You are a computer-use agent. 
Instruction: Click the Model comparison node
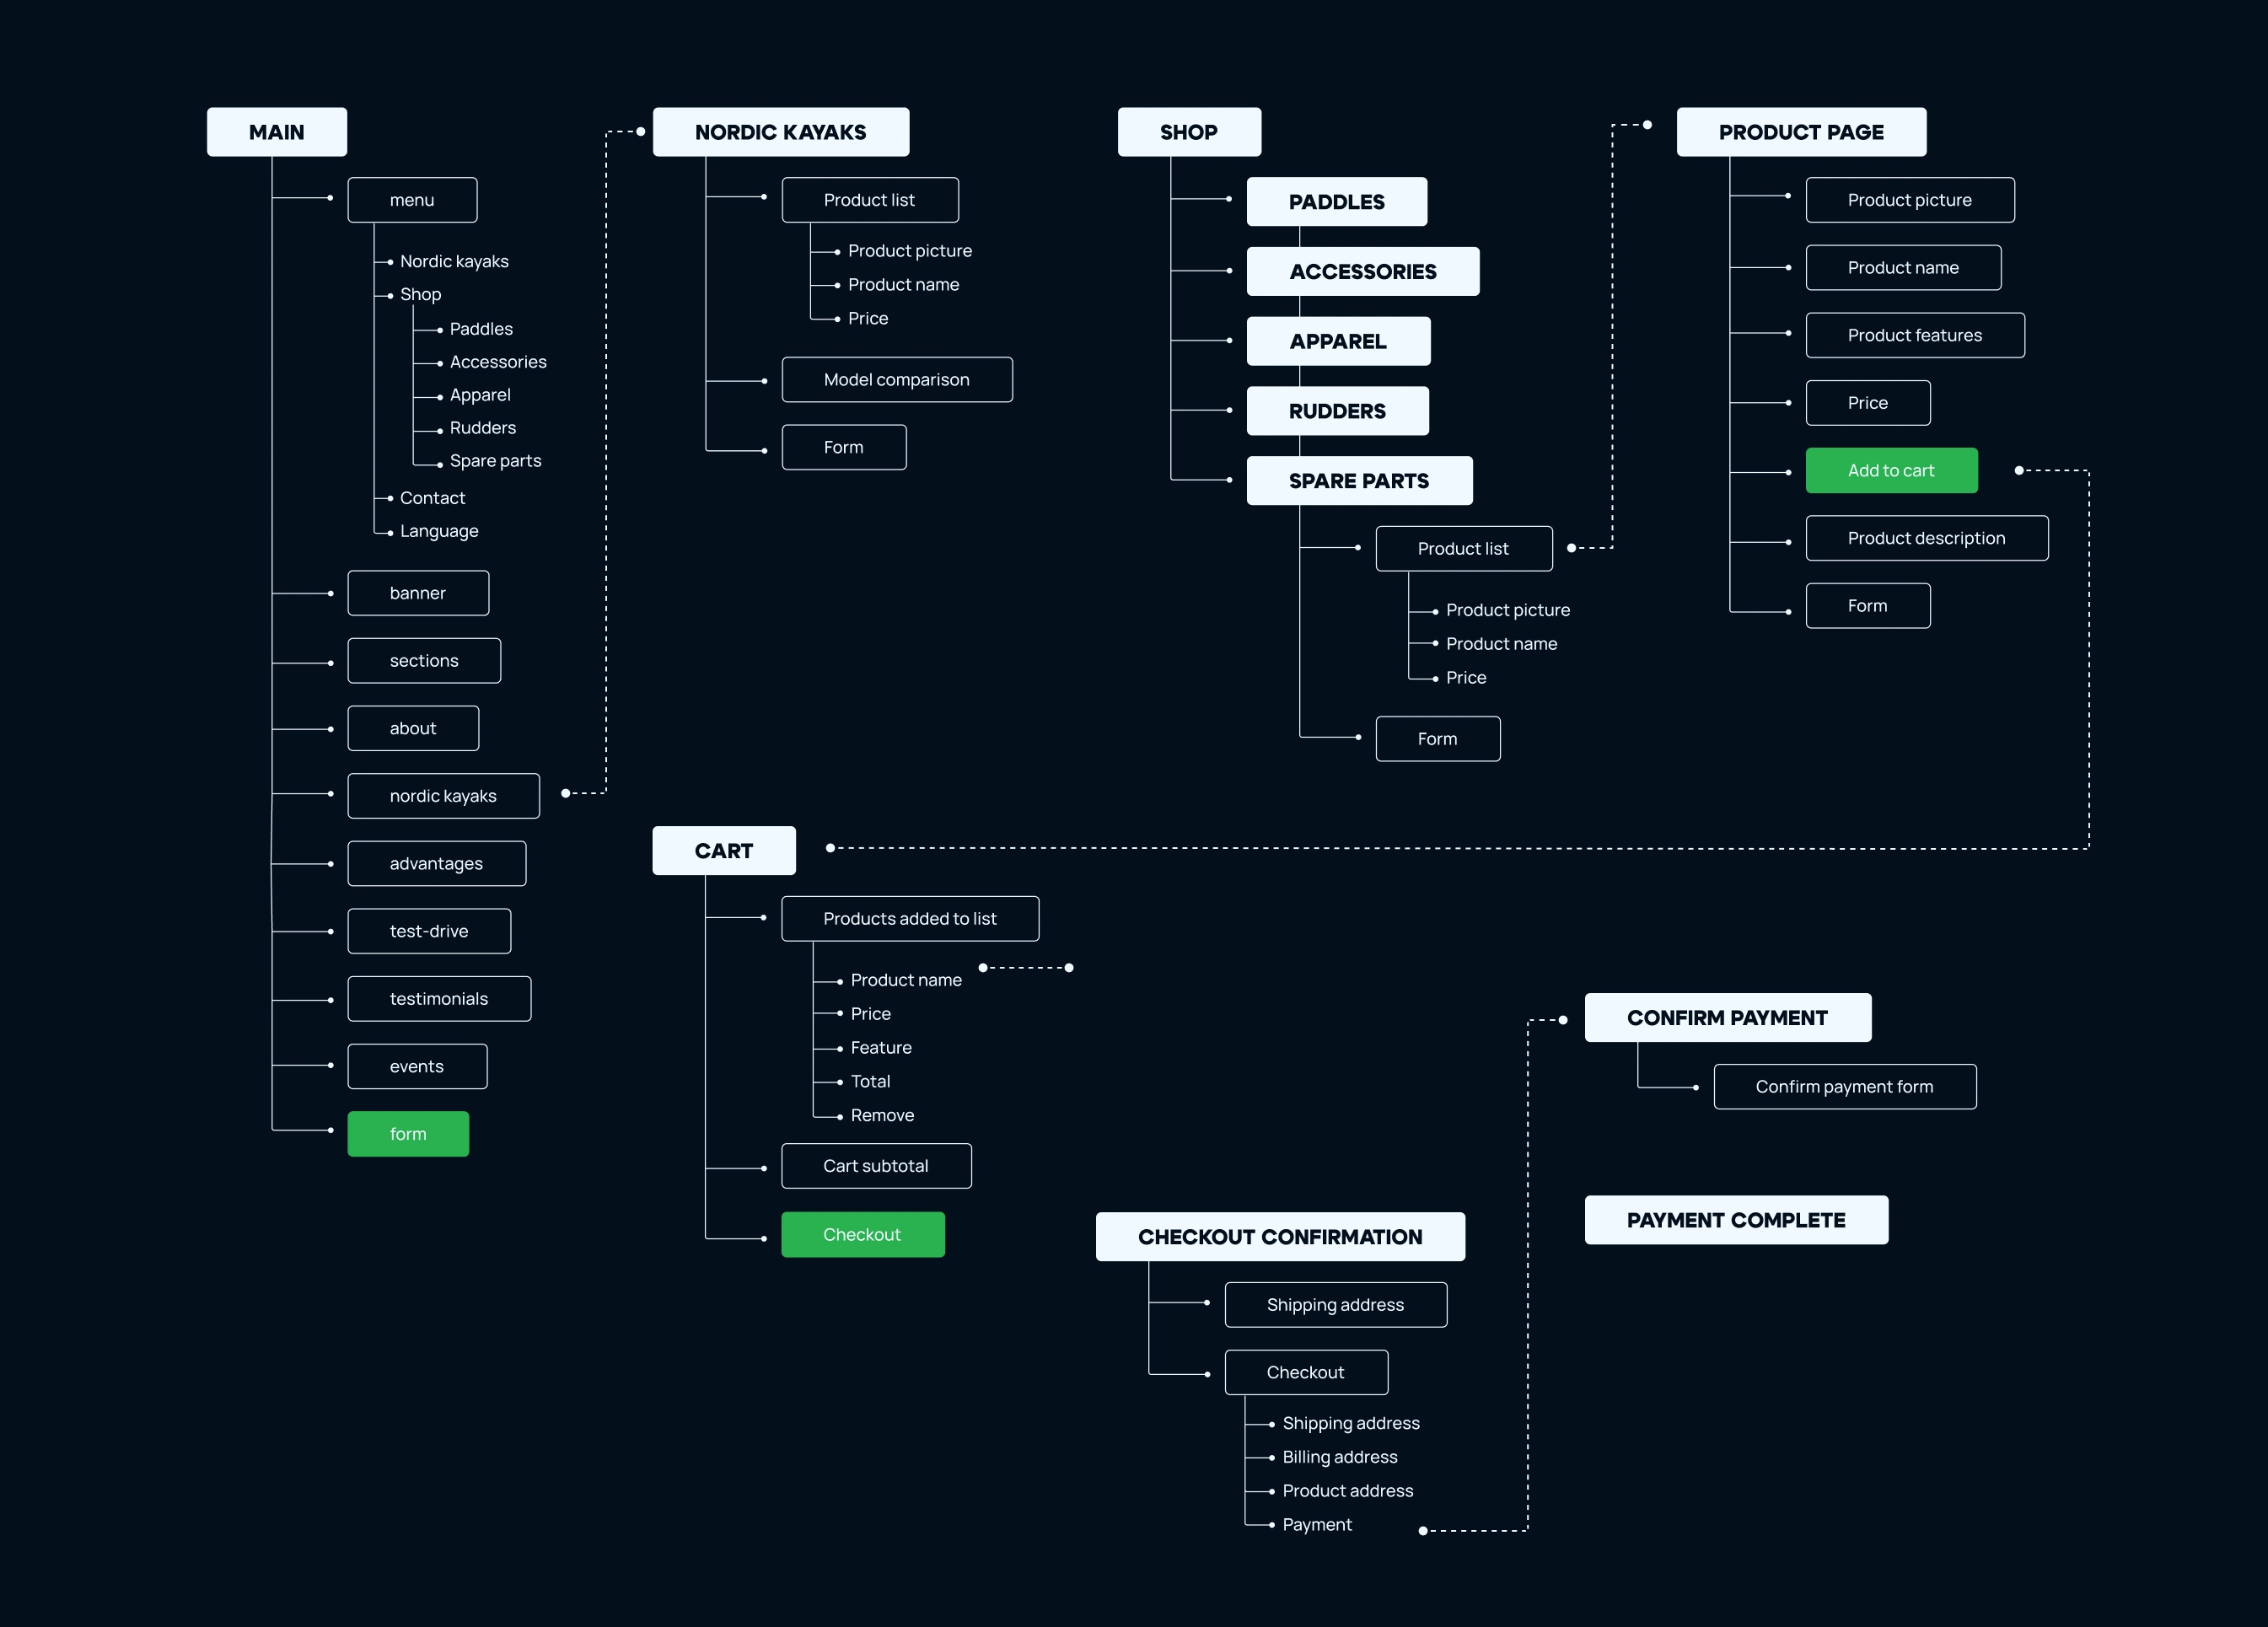tap(896, 380)
